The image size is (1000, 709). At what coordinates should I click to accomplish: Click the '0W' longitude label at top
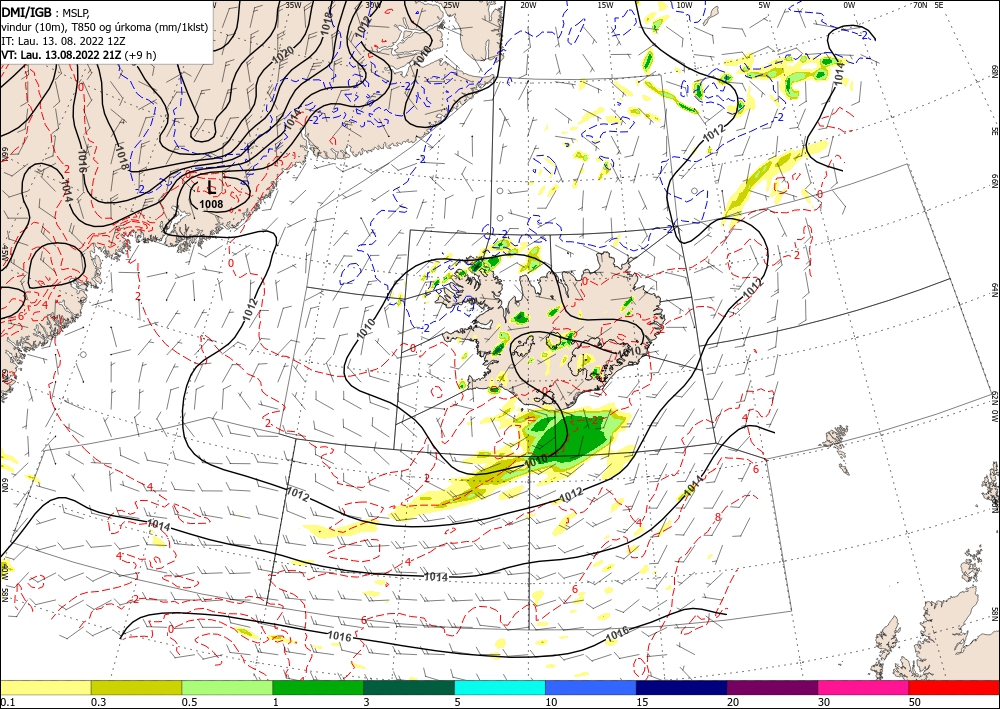click(x=849, y=5)
